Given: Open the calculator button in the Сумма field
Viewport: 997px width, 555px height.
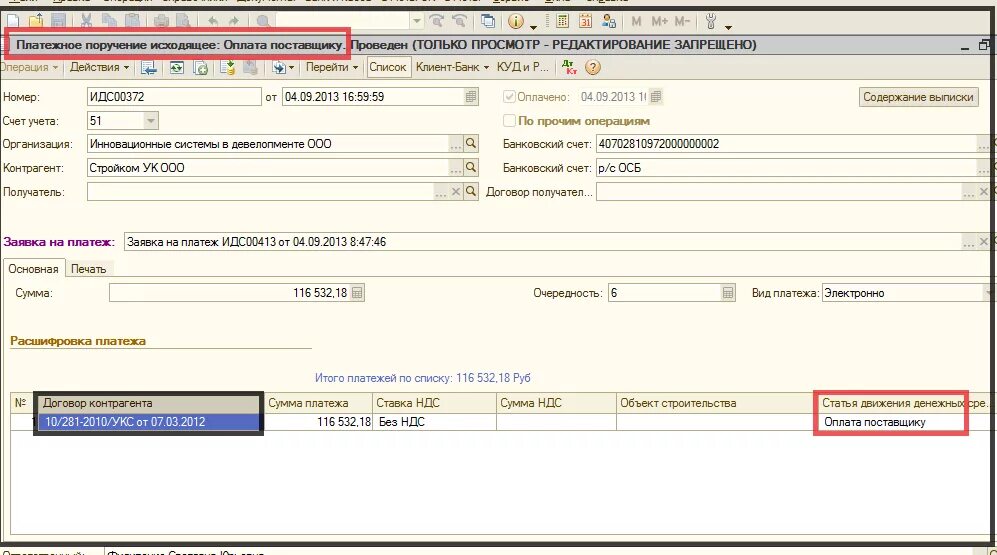Looking at the screenshot, I should (357, 293).
